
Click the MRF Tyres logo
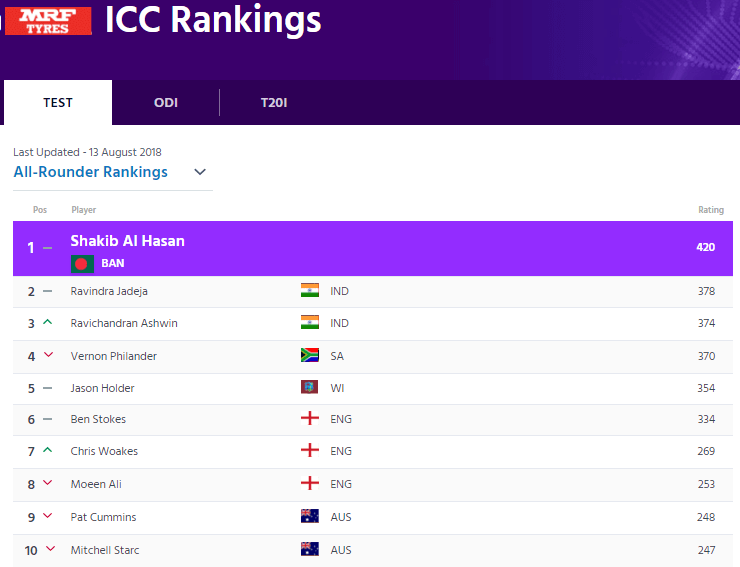pos(47,21)
